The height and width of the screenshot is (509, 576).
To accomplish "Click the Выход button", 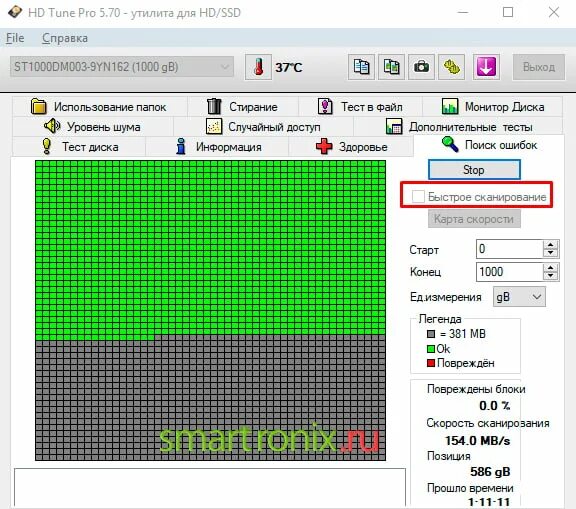I will pos(539,67).
